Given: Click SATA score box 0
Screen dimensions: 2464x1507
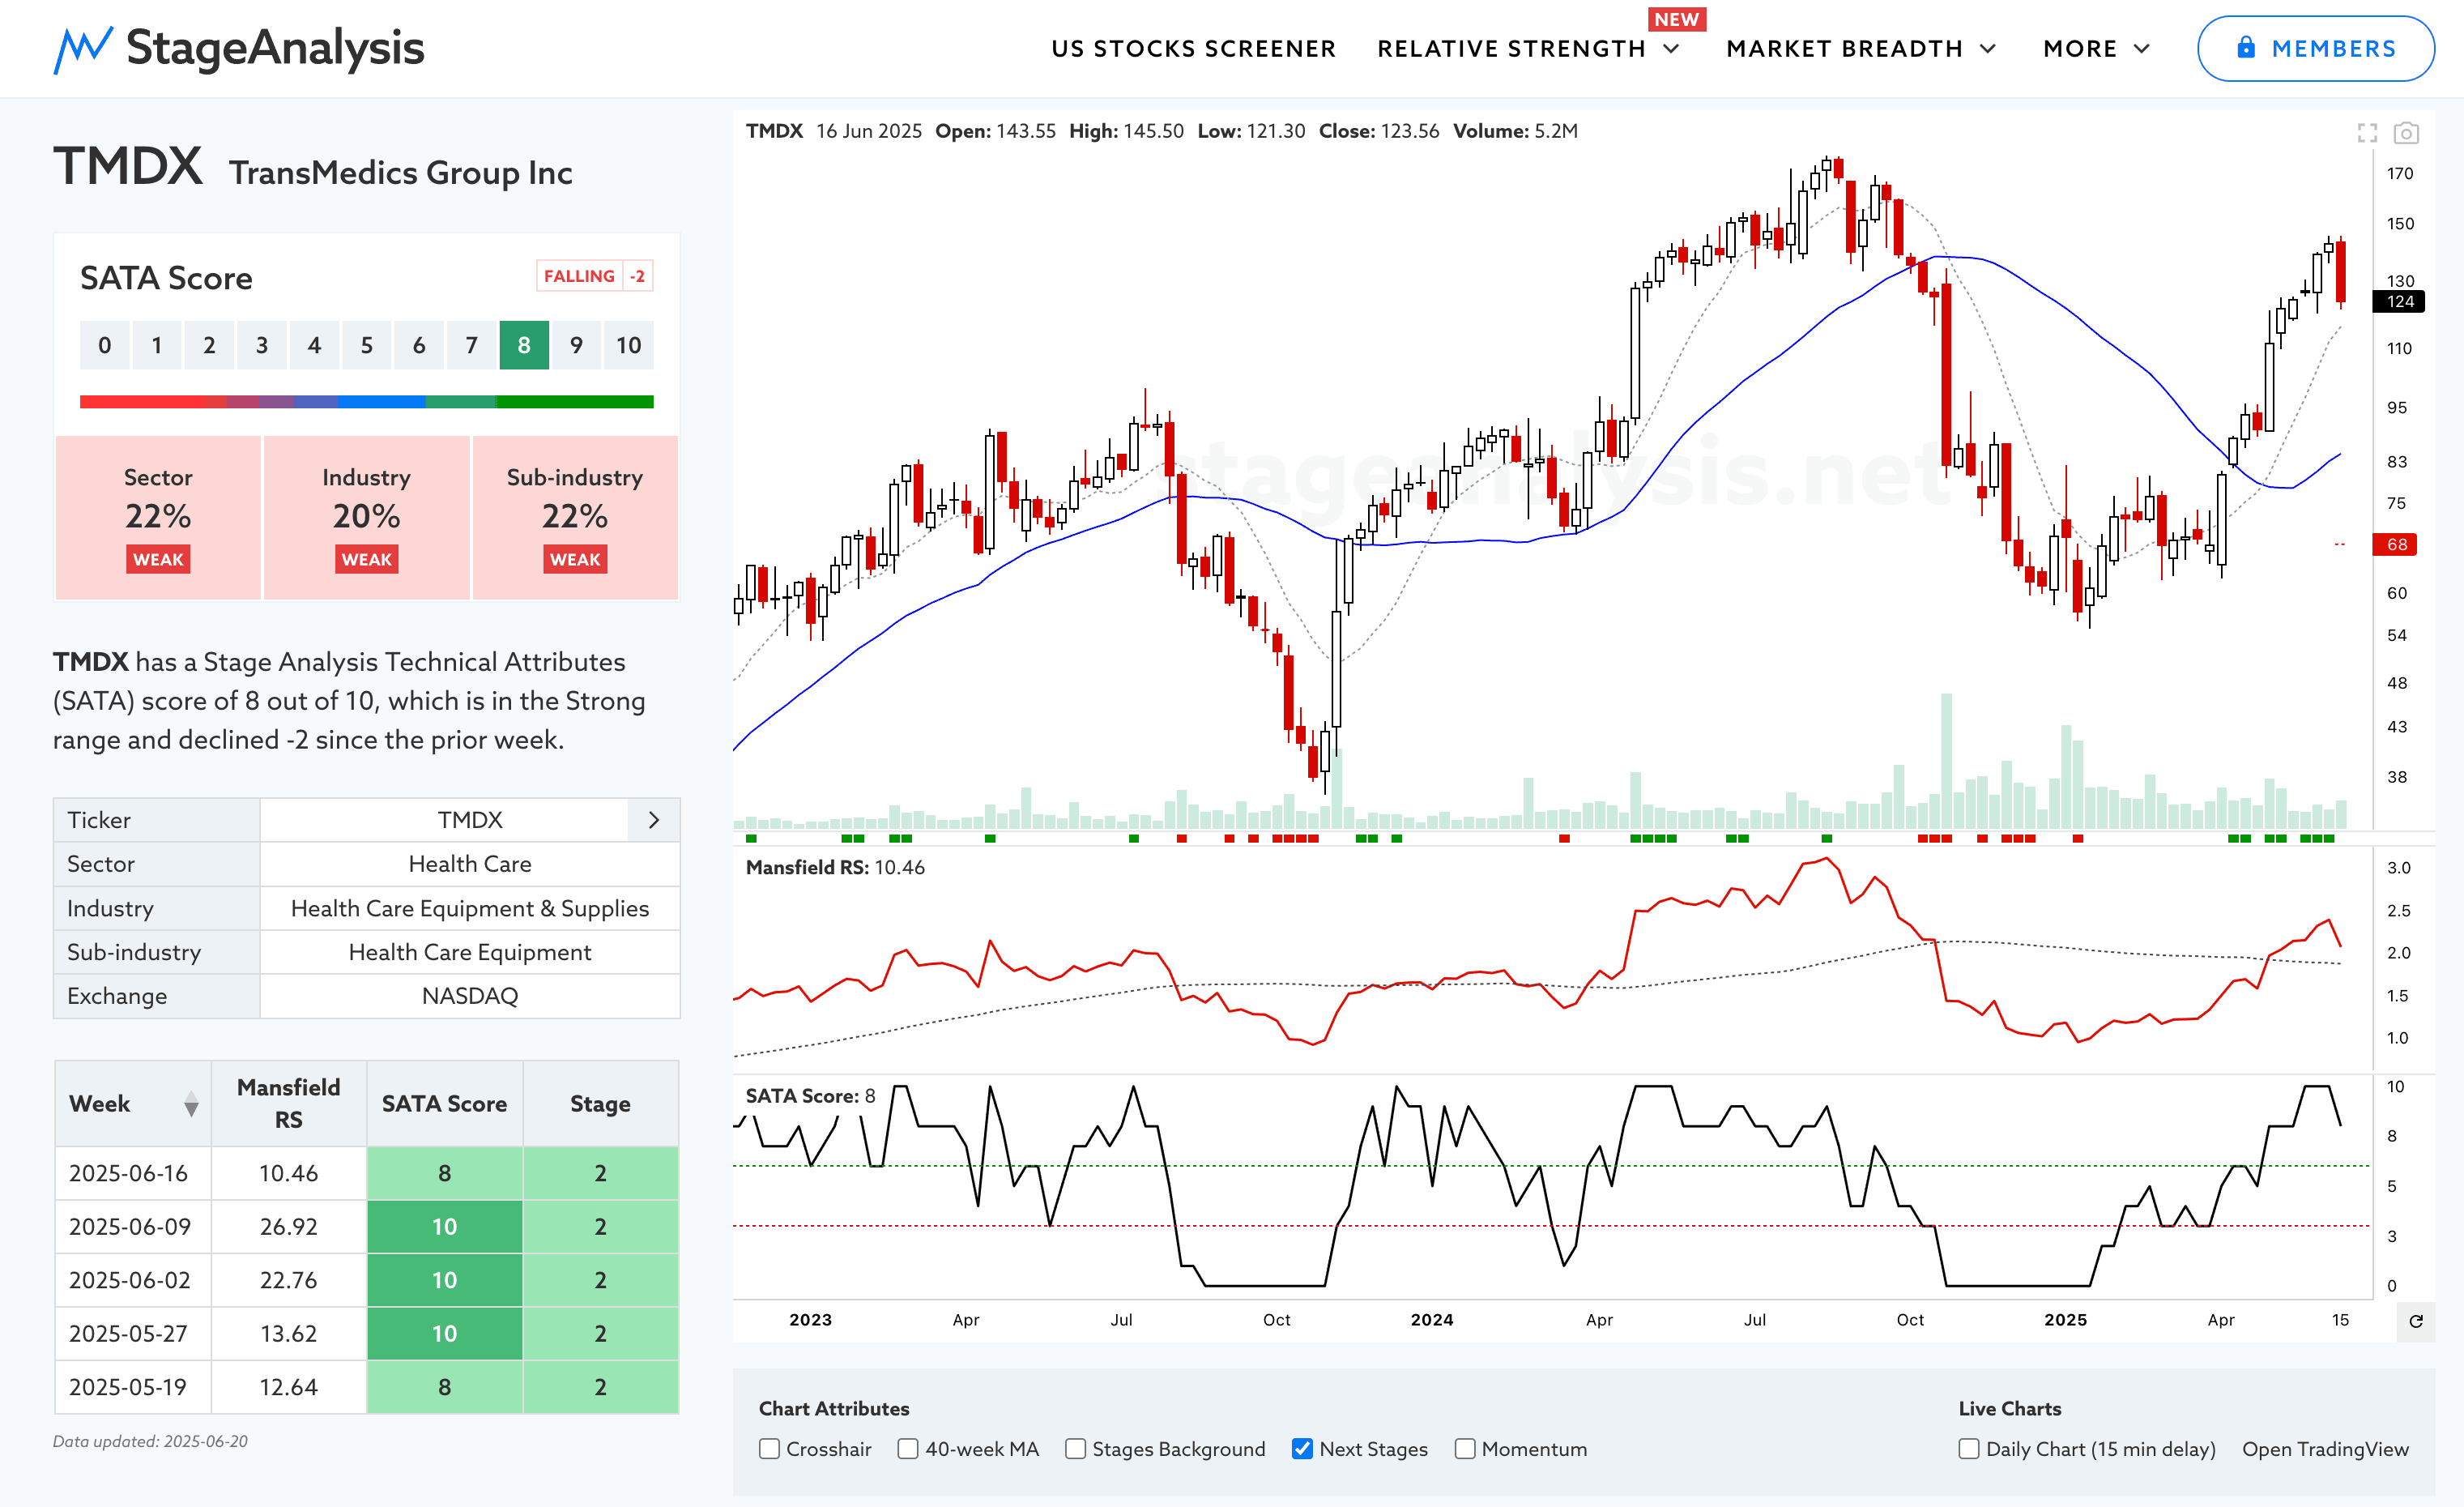Looking at the screenshot, I should tap(105, 345).
